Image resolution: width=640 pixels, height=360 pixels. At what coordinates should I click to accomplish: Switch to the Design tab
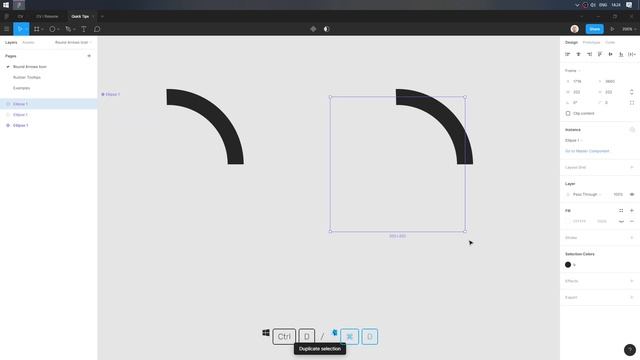(x=571, y=42)
